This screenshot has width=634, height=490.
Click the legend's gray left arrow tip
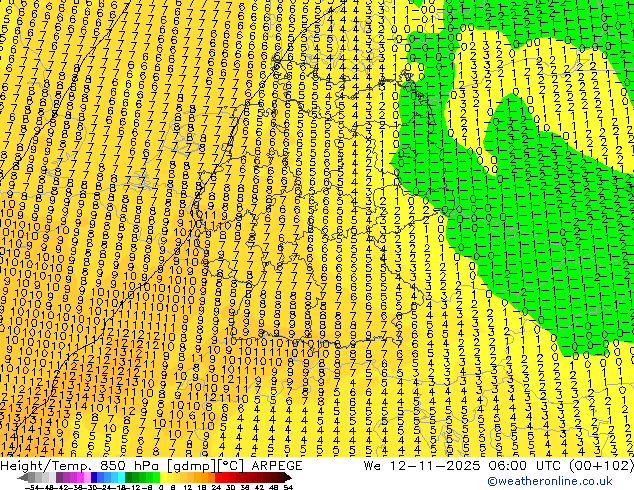(x=22, y=478)
